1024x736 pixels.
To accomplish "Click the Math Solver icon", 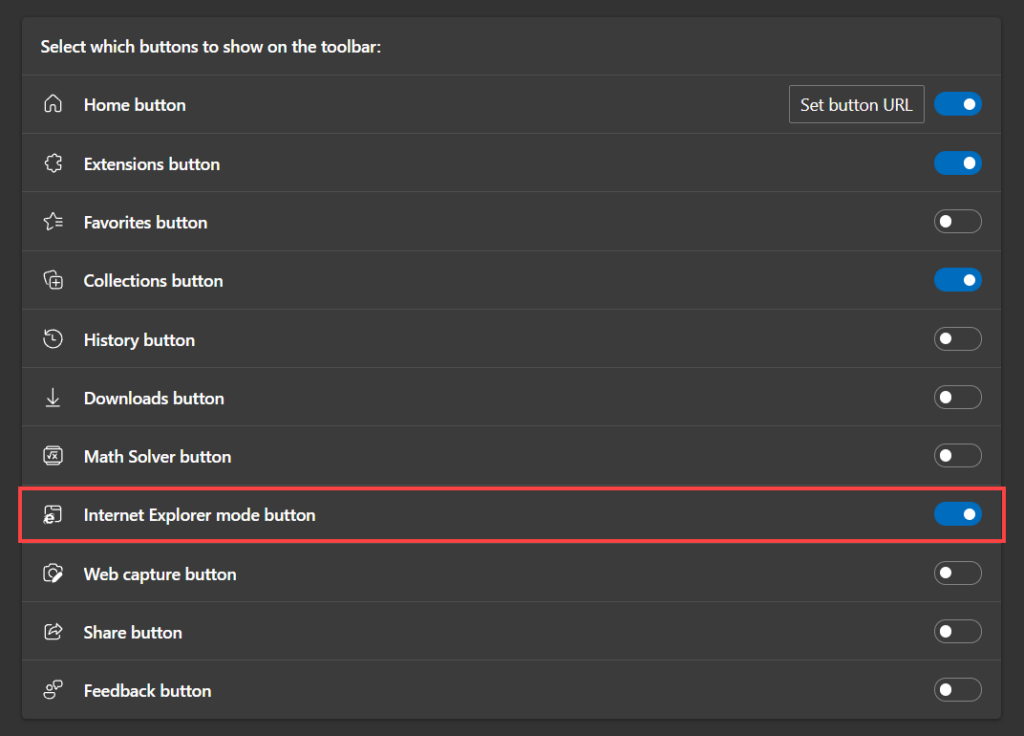I will coord(53,456).
